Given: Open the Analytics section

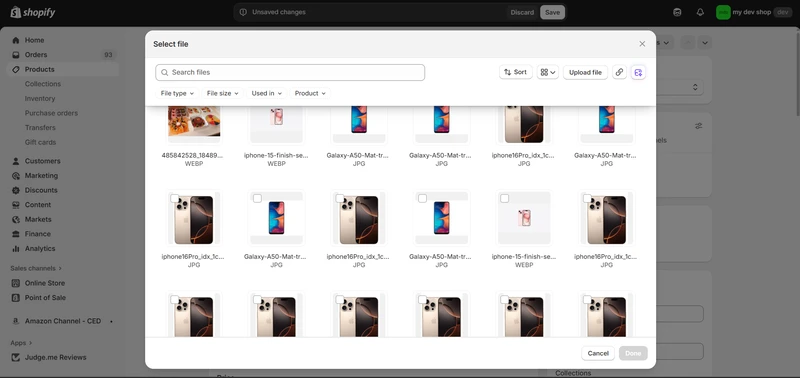Looking at the screenshot, I should point(40,248).
